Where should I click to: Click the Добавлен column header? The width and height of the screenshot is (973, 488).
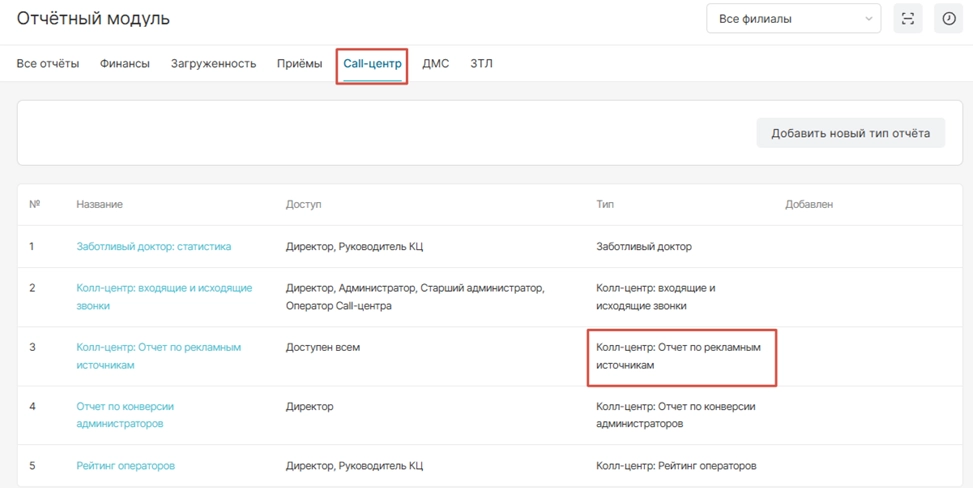point(809,204)
